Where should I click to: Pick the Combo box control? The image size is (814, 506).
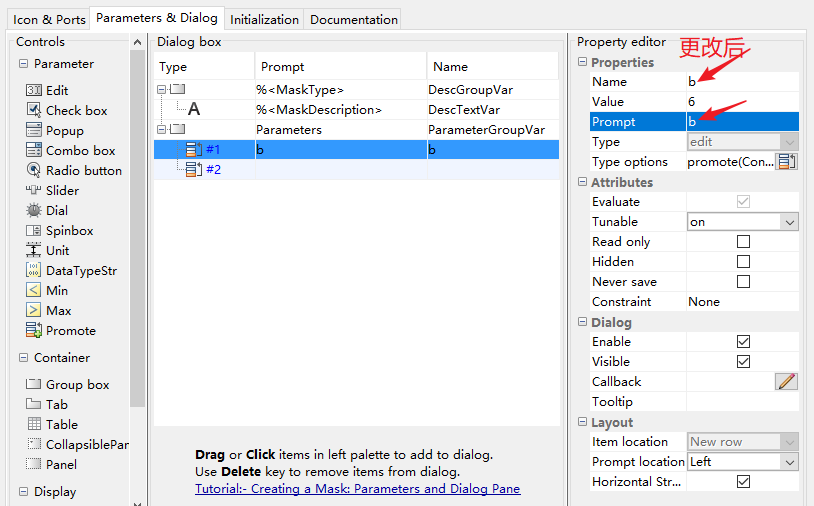pyautogui.click(x=71, y=151)
